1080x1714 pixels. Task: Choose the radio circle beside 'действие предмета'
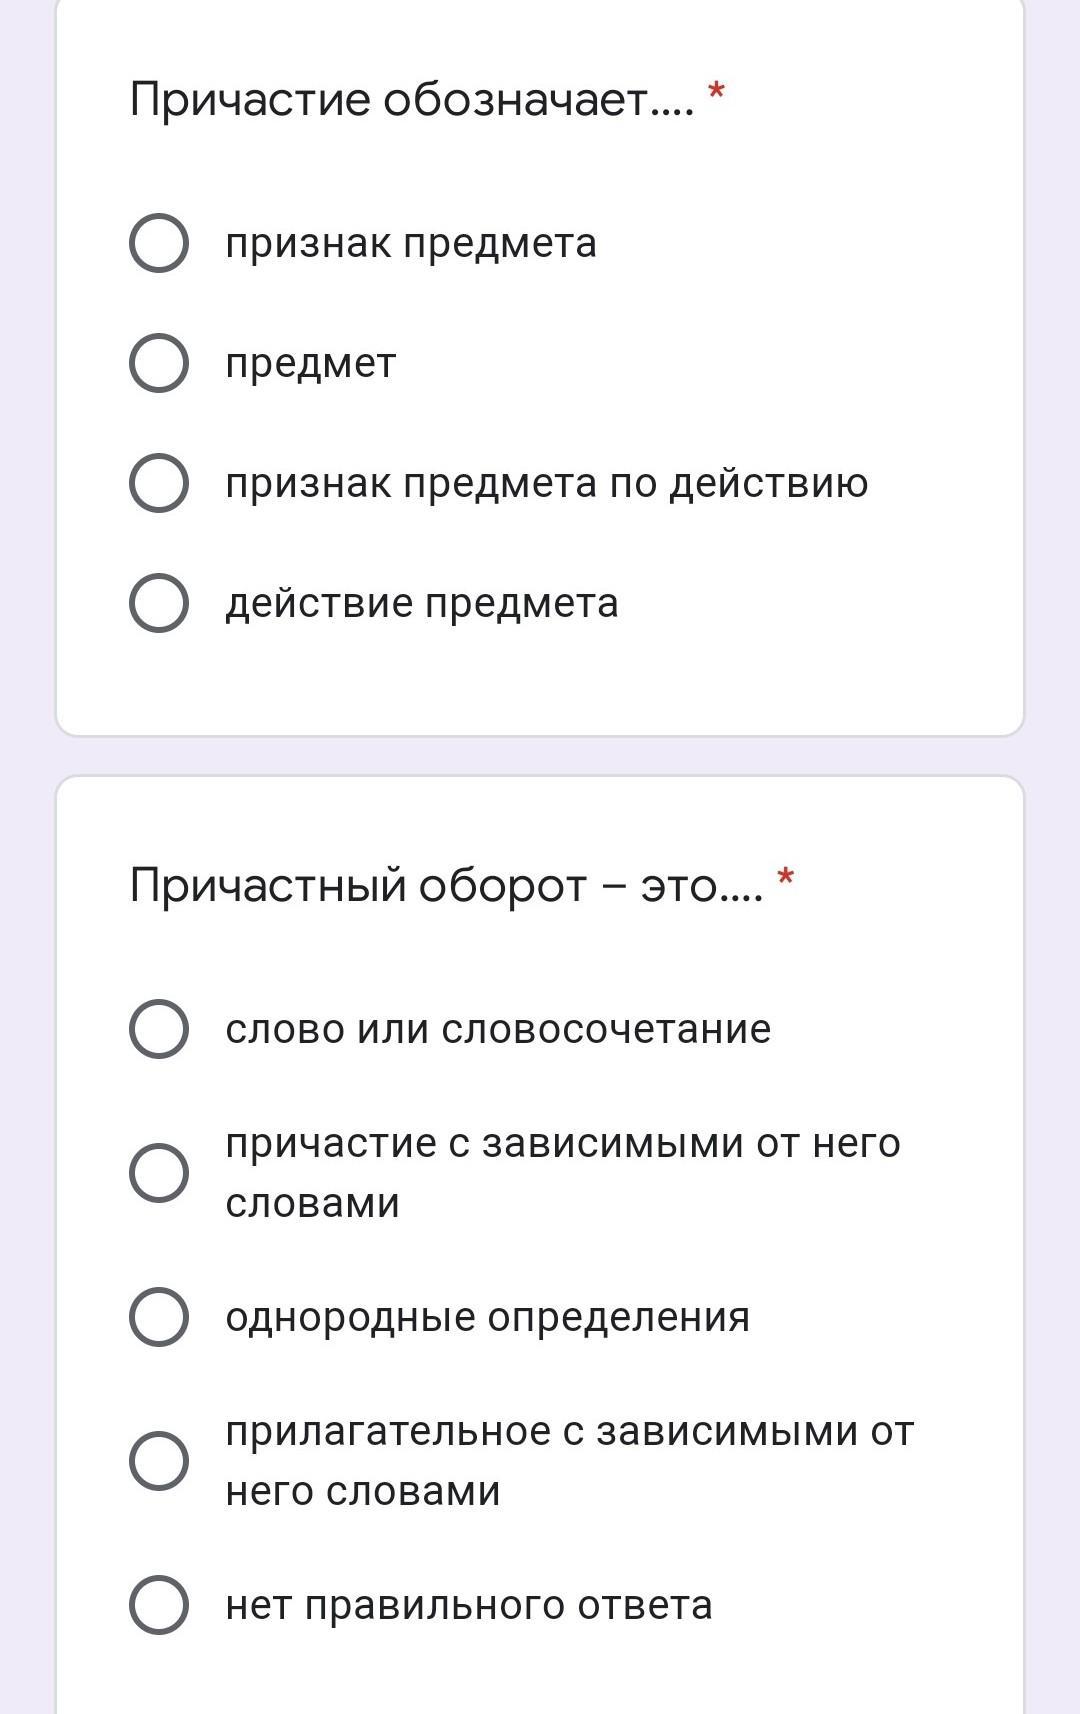pyautogui.click(x=159, y=603)
